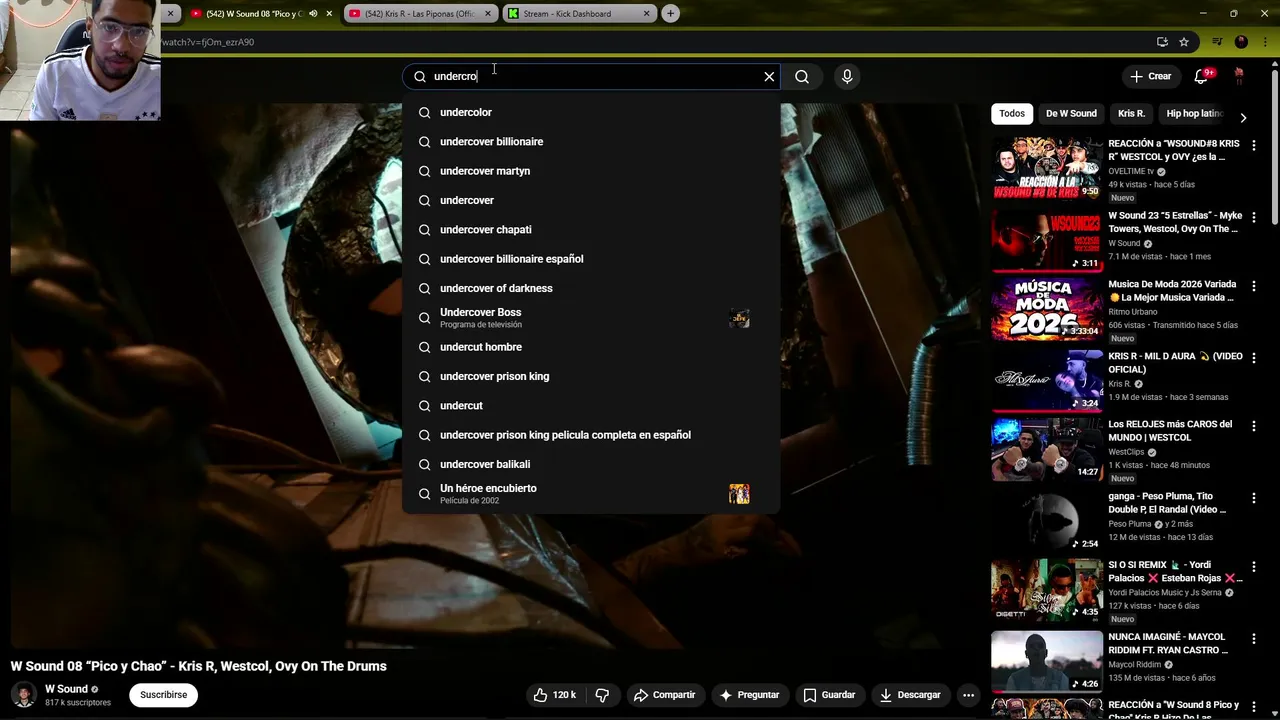Screen dimensions: 1280x720
Task: Open the W Sound channel avatar
Action: 24,694
